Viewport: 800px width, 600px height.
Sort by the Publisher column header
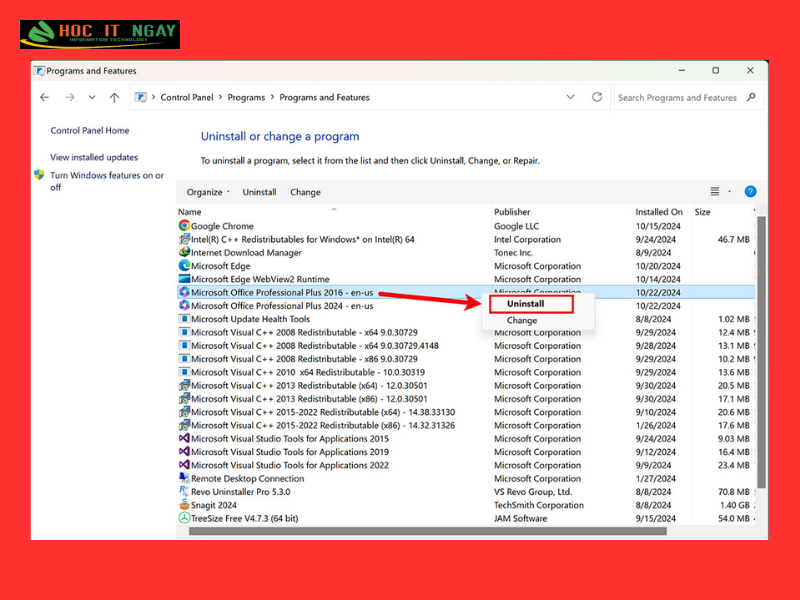[x=512, y=212]
